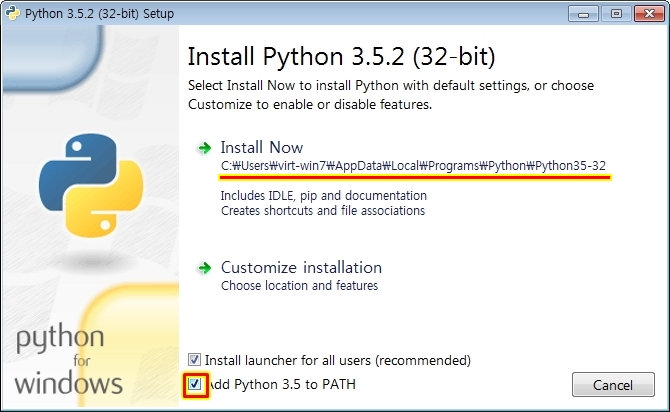The width and height of the screenshot is (670, 412).
Task: Click "Includes IDLE, pip and documentation" description
Action: [323, 196]
